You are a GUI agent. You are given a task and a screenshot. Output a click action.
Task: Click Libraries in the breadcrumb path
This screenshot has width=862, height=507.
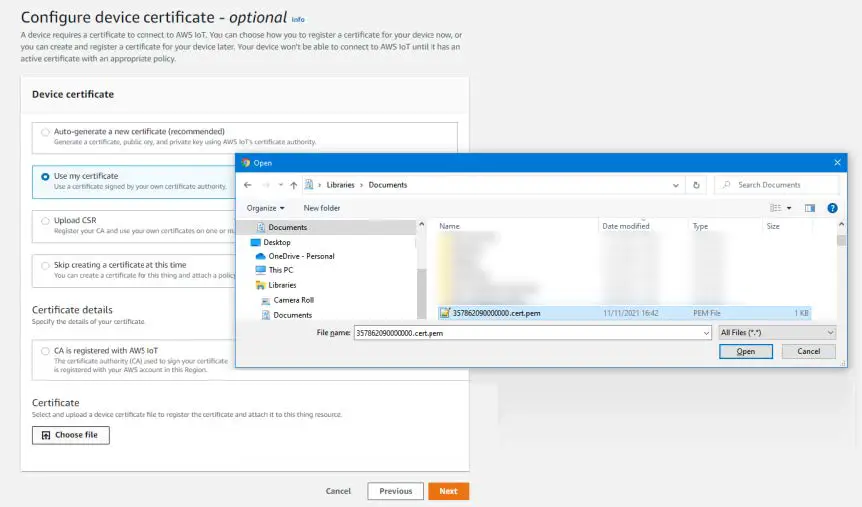340,185
